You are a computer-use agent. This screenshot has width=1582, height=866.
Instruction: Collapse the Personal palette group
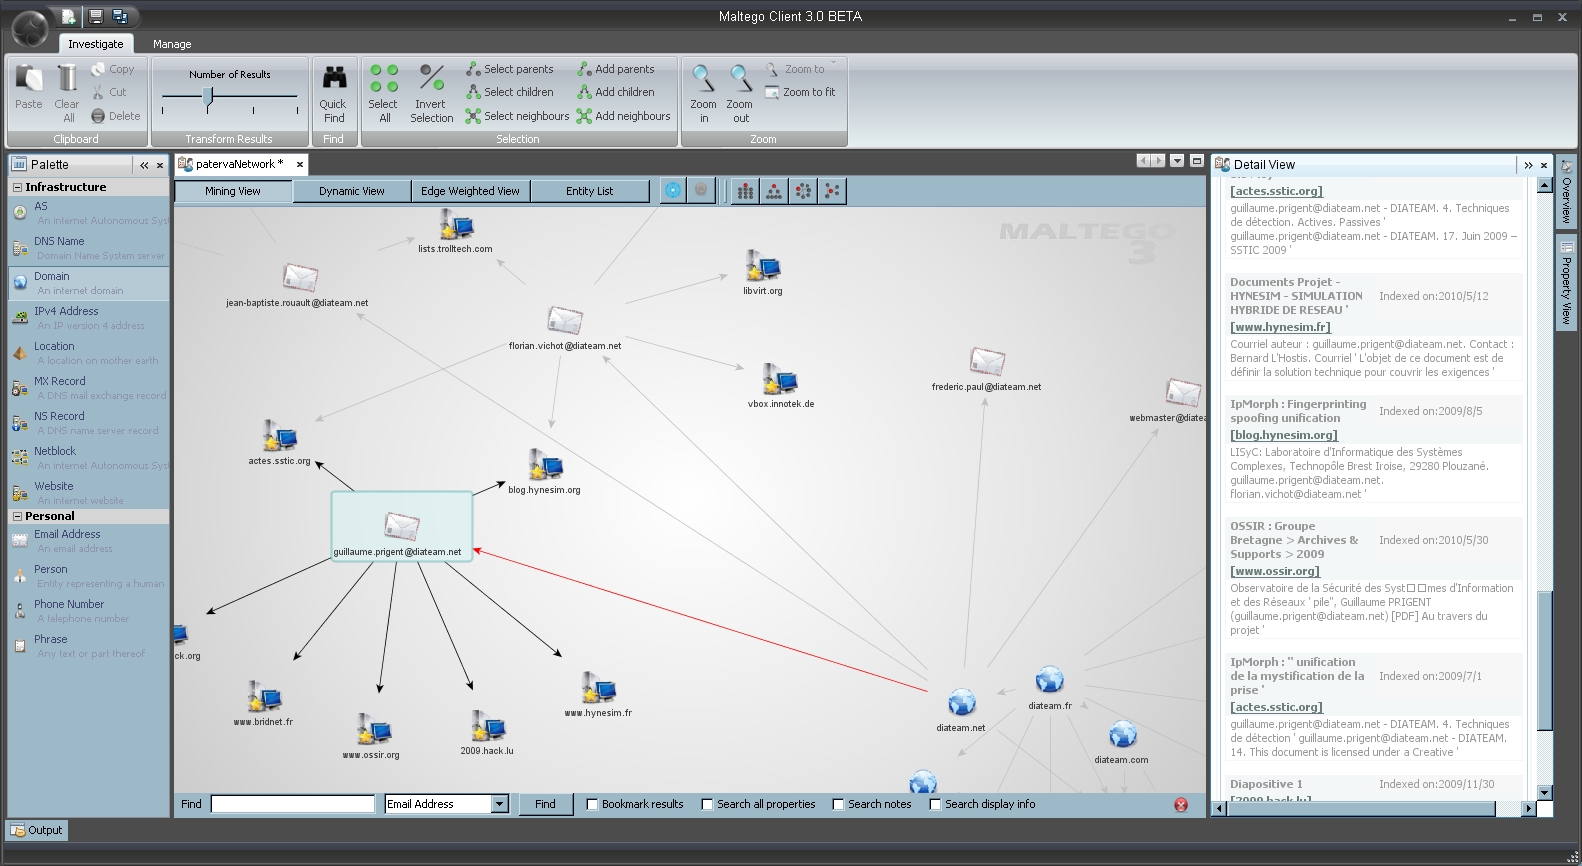coord(17,516)
